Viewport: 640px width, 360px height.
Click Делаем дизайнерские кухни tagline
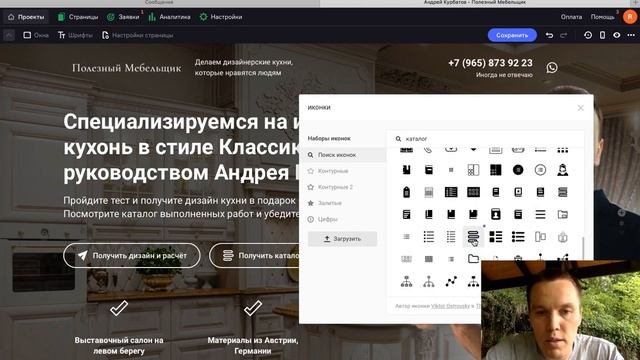coord(244,67)
